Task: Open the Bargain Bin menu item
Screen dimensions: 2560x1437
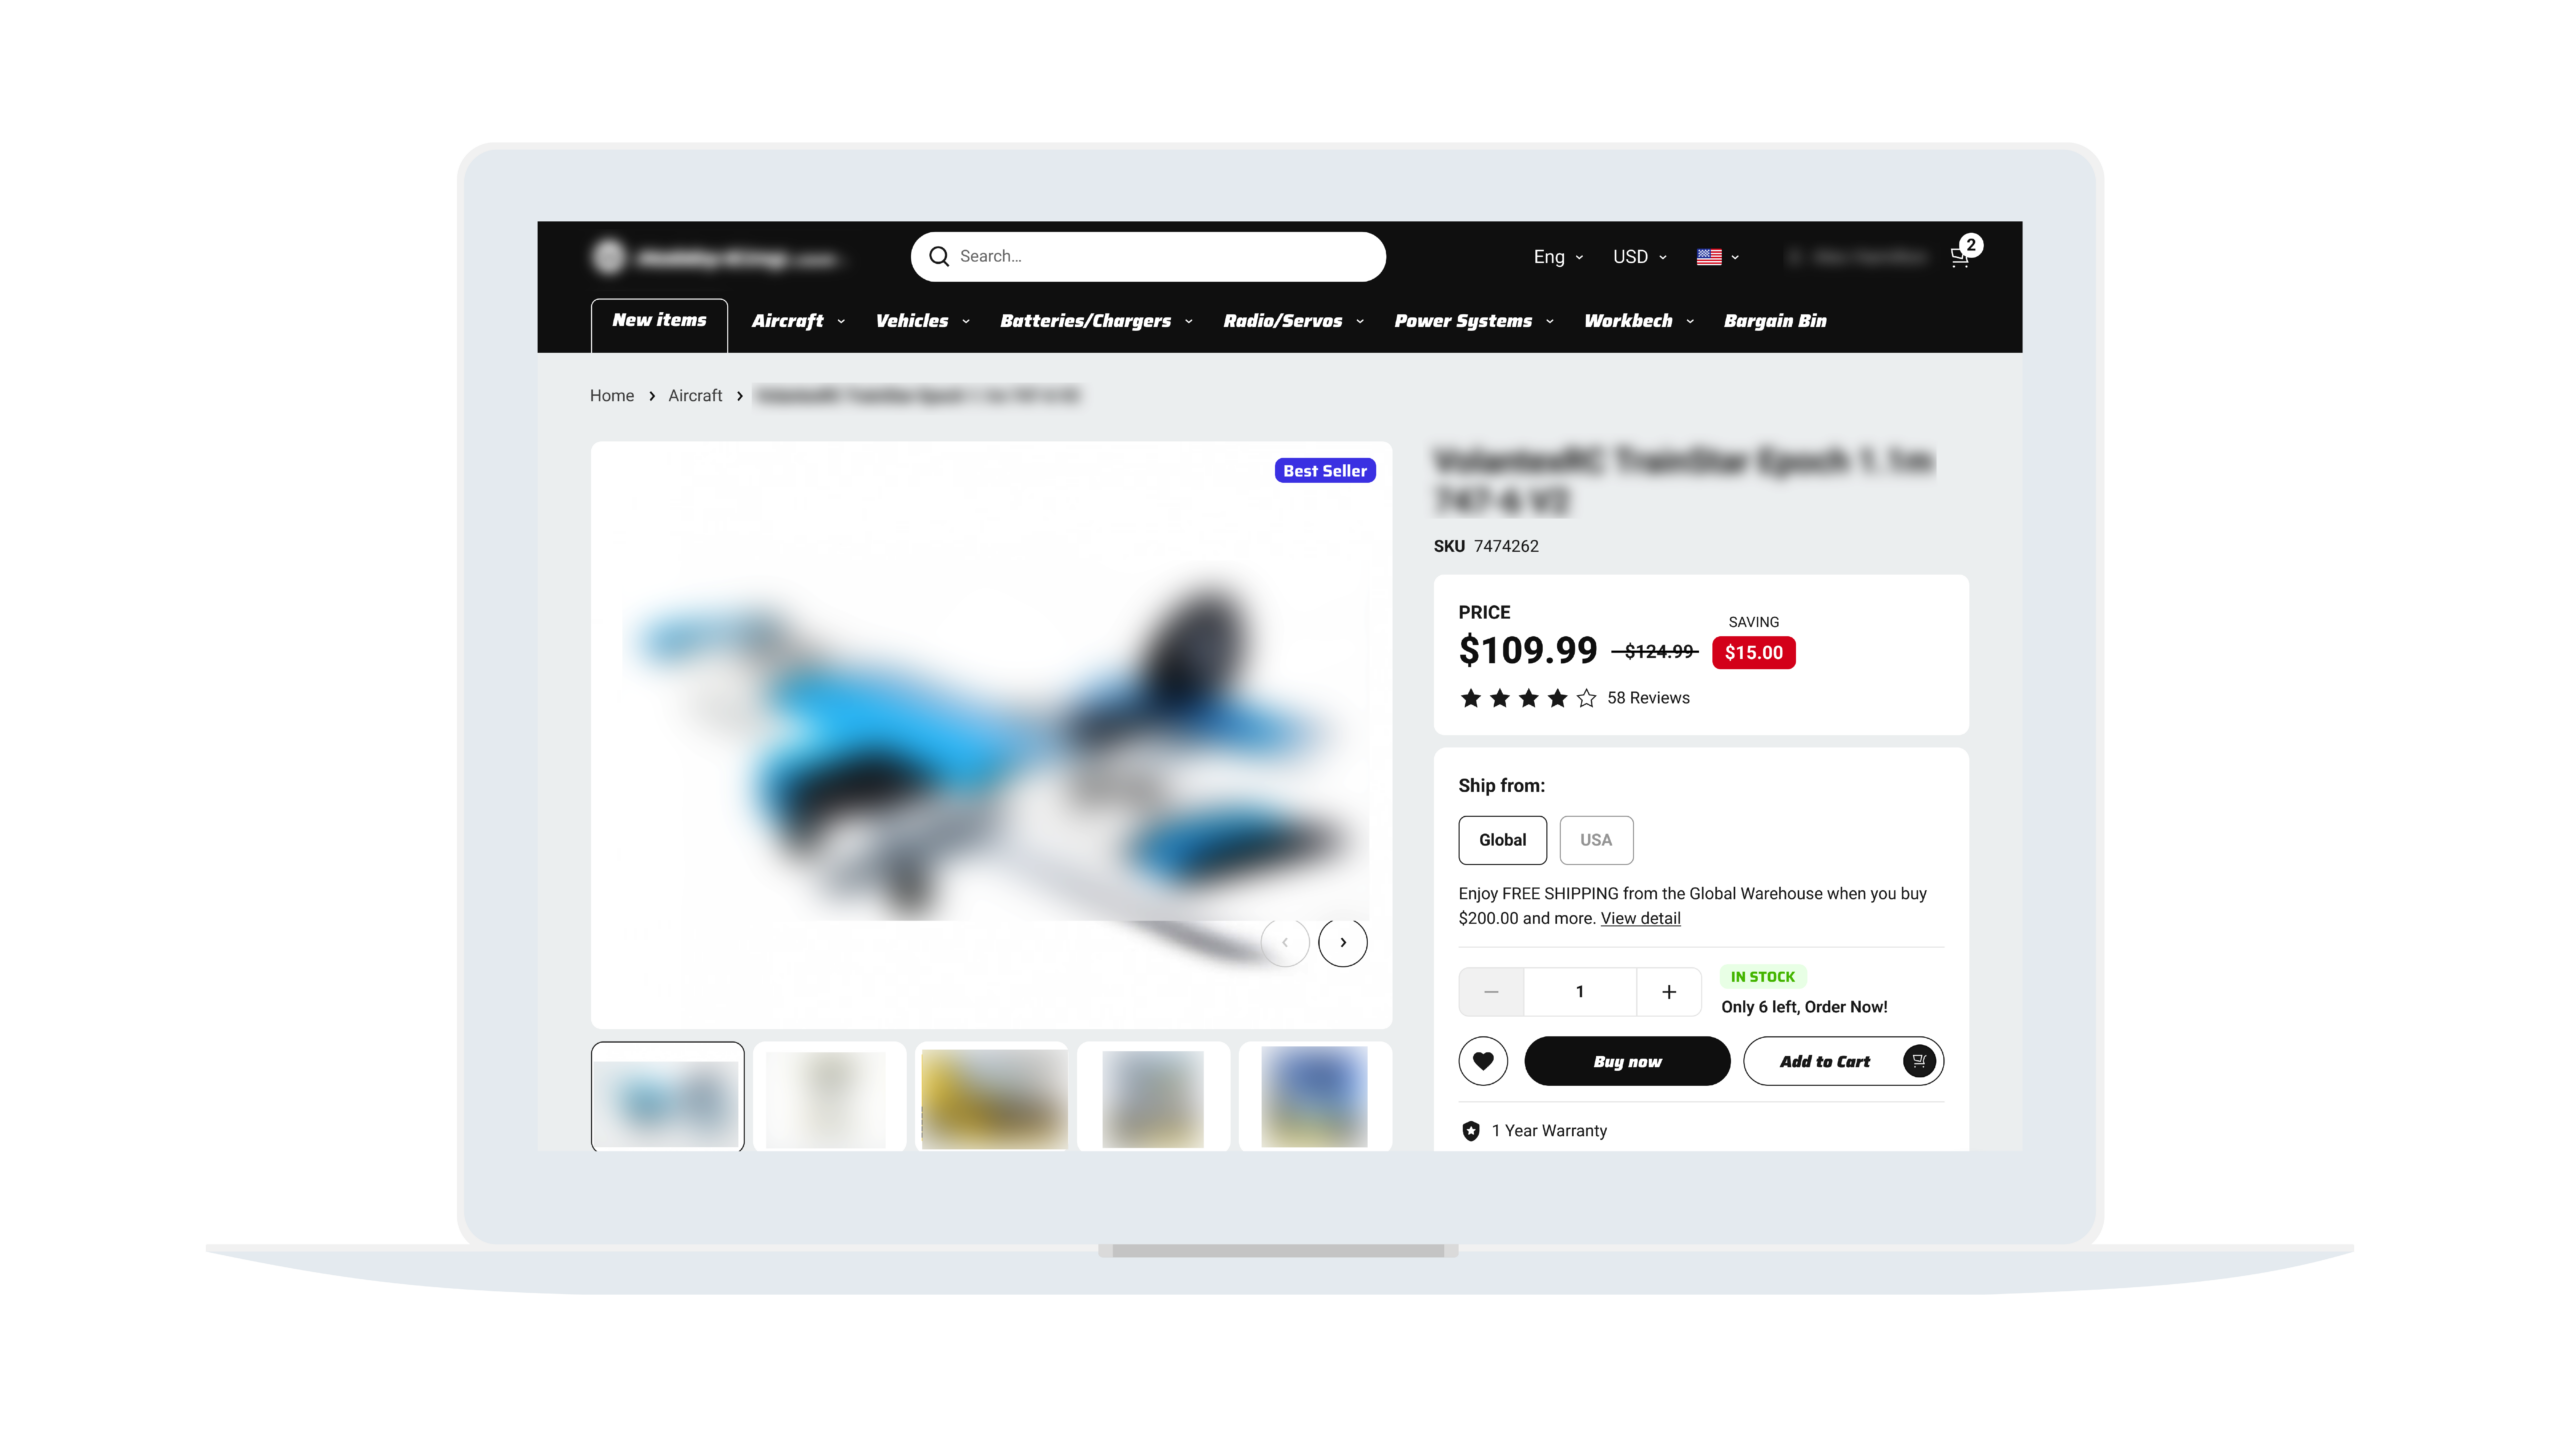Action: [x=1774, y=321]
